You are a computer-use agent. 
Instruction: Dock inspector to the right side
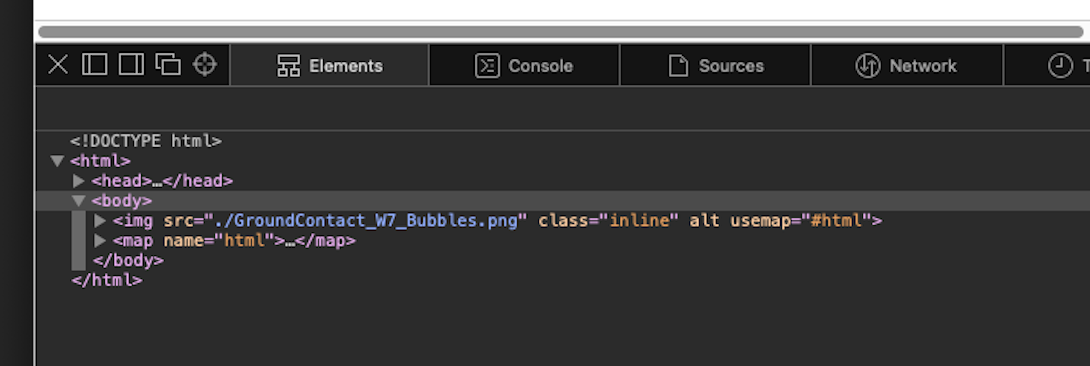pos(131,65)
